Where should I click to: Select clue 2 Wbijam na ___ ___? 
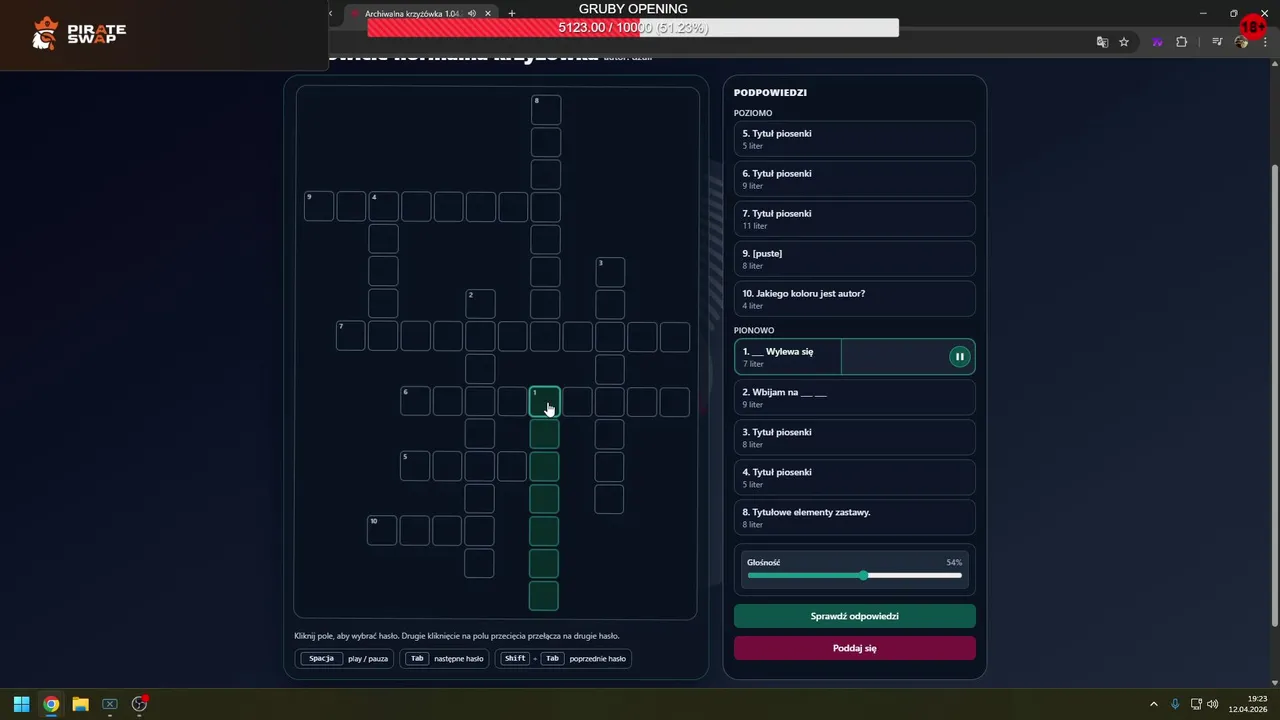(x=854, y=397)
